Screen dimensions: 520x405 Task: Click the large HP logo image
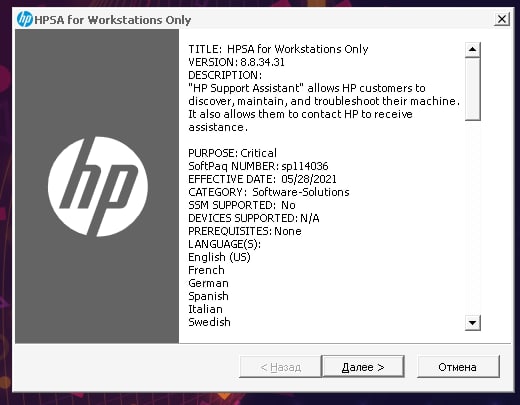(97, 187)
